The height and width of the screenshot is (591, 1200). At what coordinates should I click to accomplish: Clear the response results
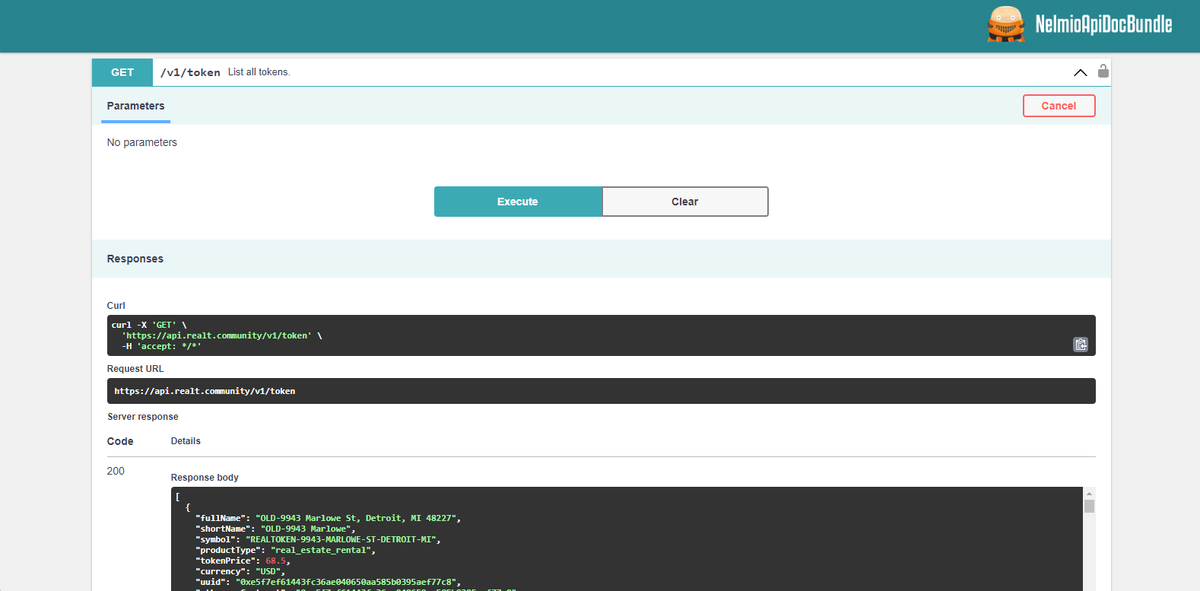pos(685,201)
